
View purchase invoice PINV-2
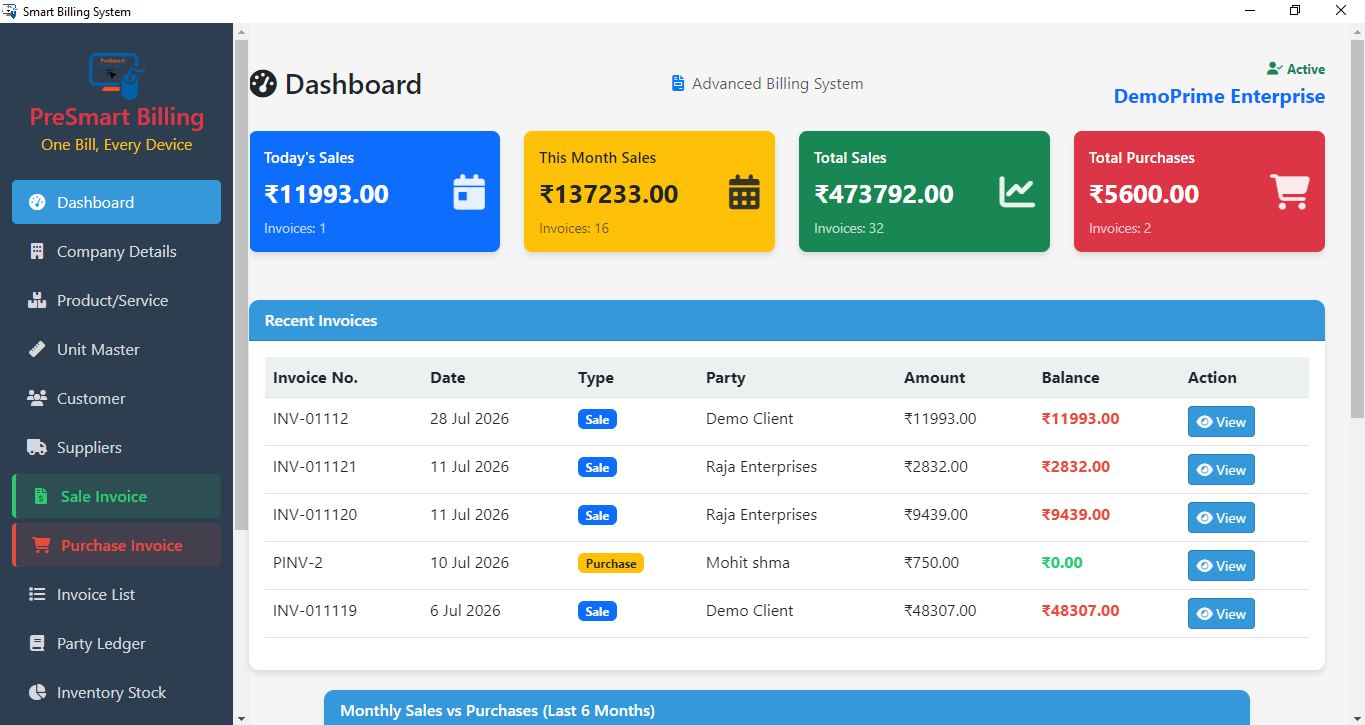coord(1221,566)
